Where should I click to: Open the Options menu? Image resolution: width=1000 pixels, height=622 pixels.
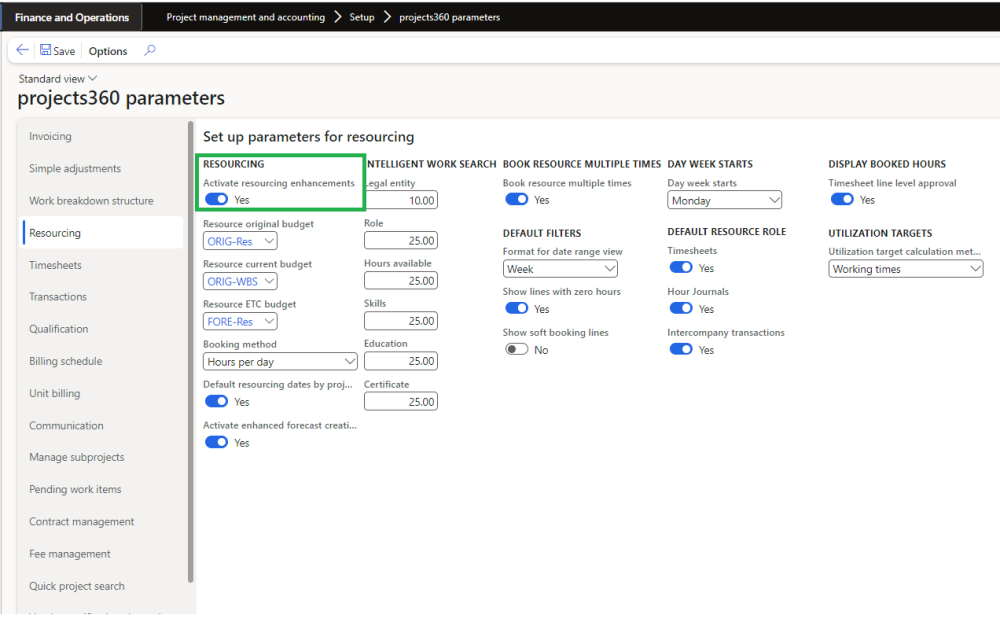108,51
